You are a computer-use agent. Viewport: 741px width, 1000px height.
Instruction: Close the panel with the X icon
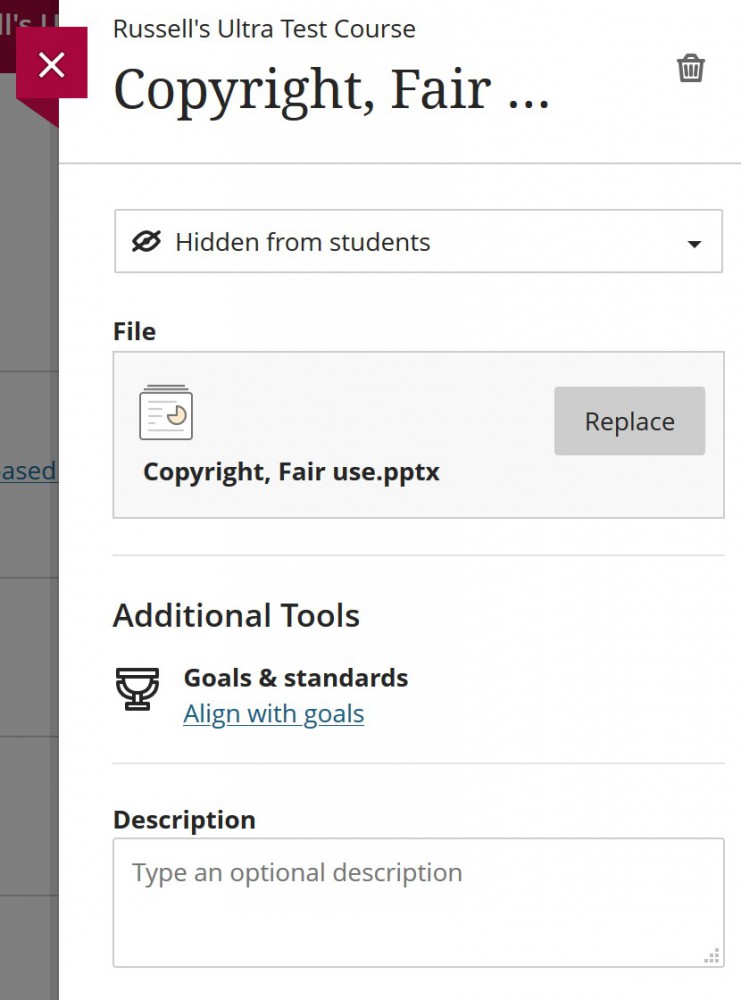pos(51,63)
